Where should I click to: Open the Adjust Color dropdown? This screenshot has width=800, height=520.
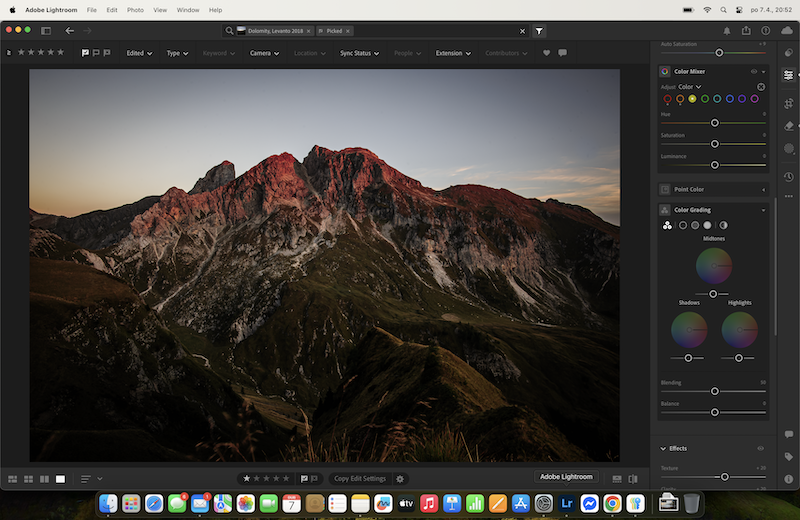(x=690, y=87)
